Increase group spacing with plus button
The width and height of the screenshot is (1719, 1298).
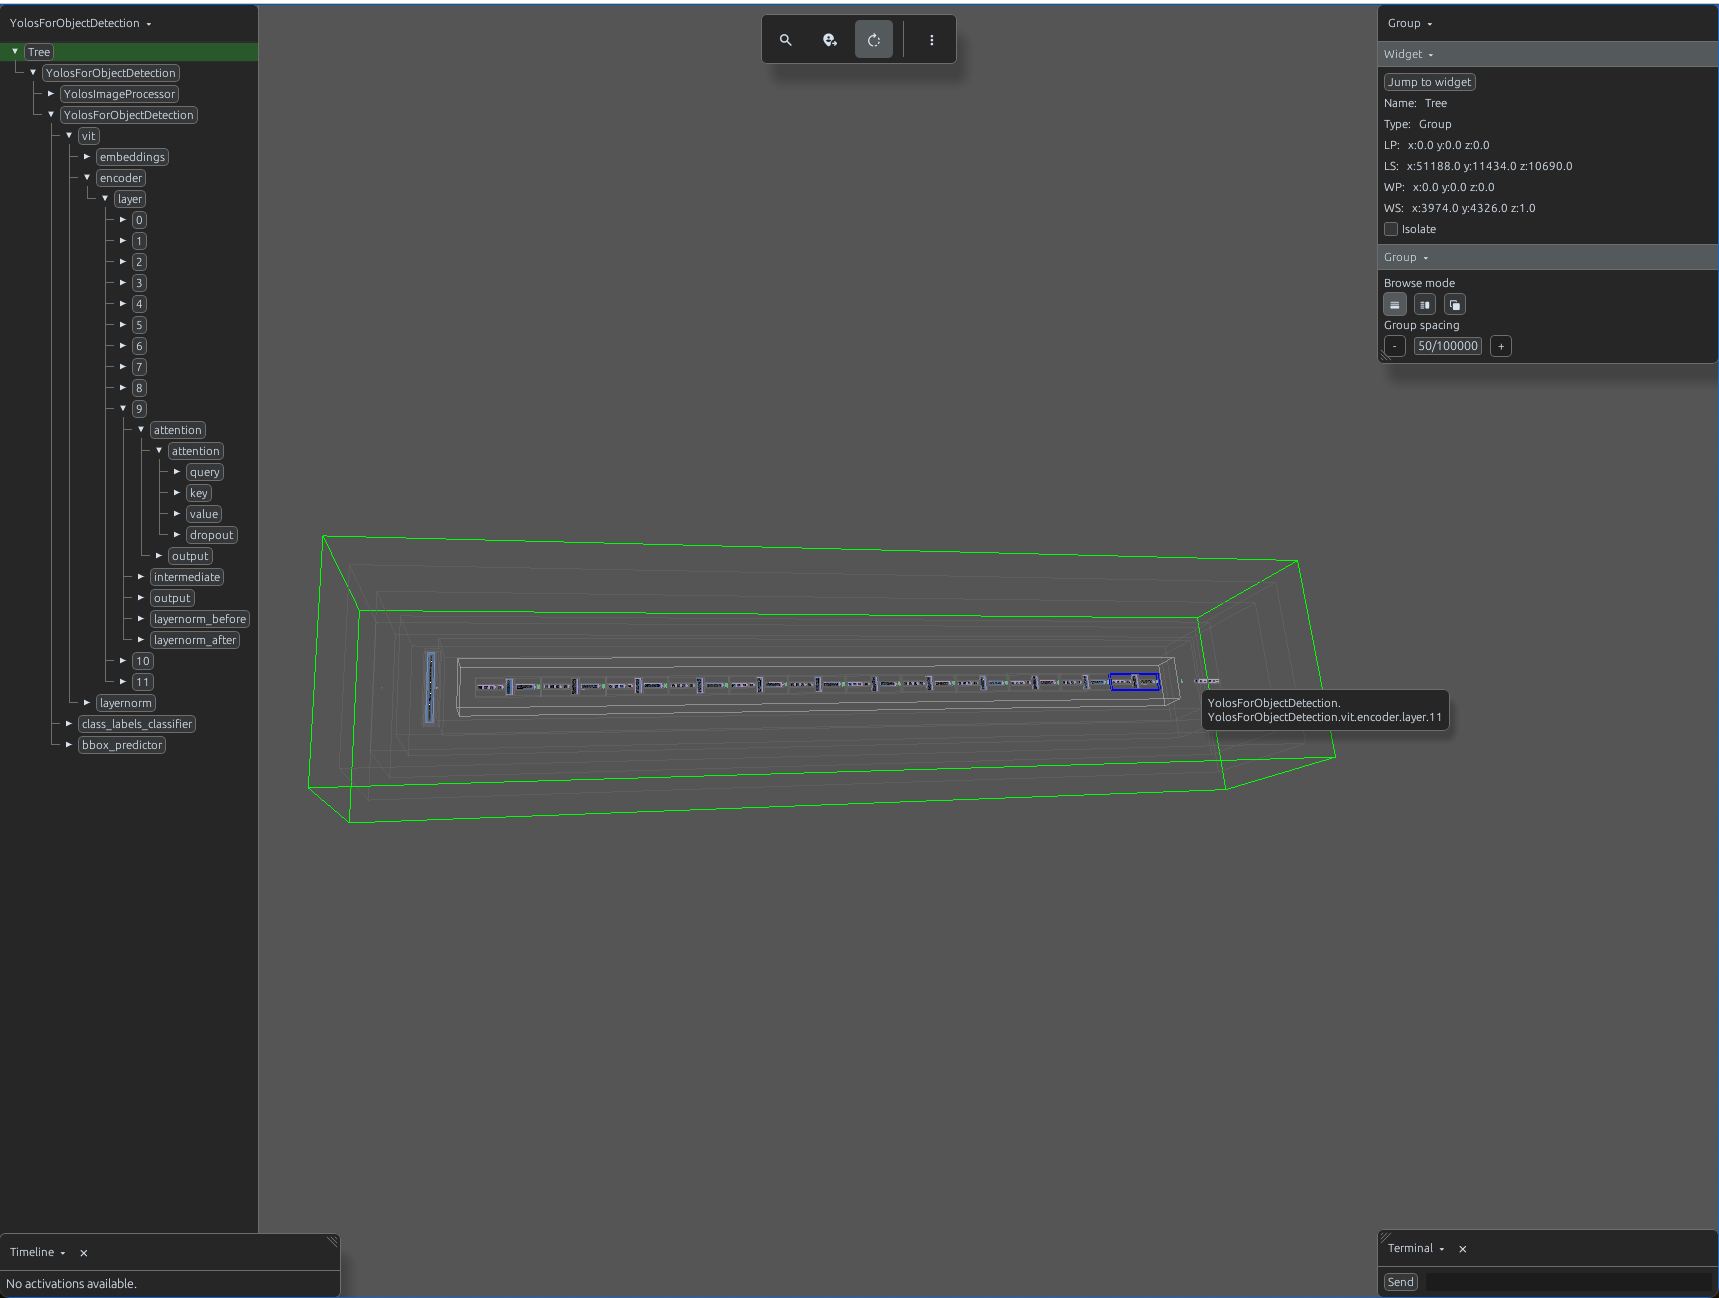[1501, 346]
